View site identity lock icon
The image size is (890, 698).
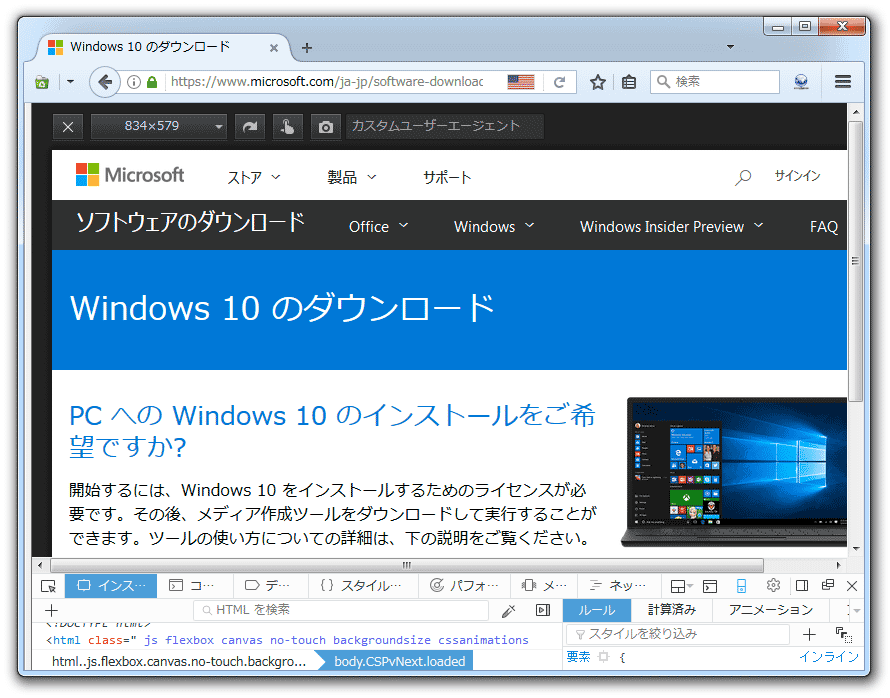152,82
